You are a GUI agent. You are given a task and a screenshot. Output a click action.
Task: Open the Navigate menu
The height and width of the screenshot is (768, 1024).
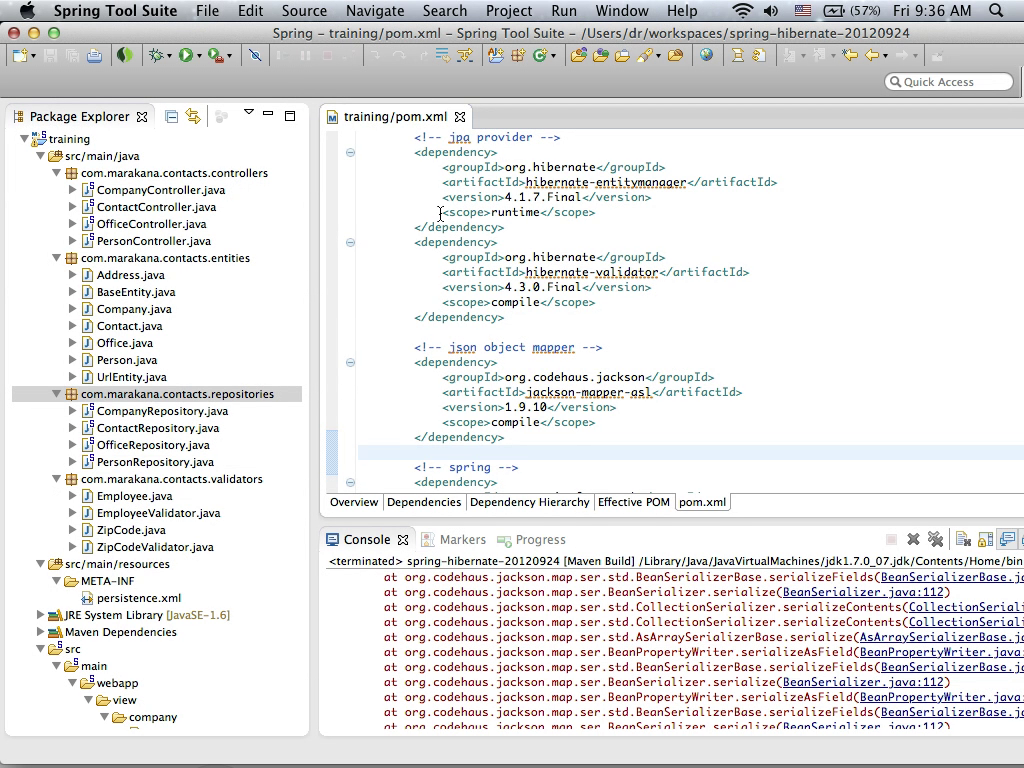[375, 11]
